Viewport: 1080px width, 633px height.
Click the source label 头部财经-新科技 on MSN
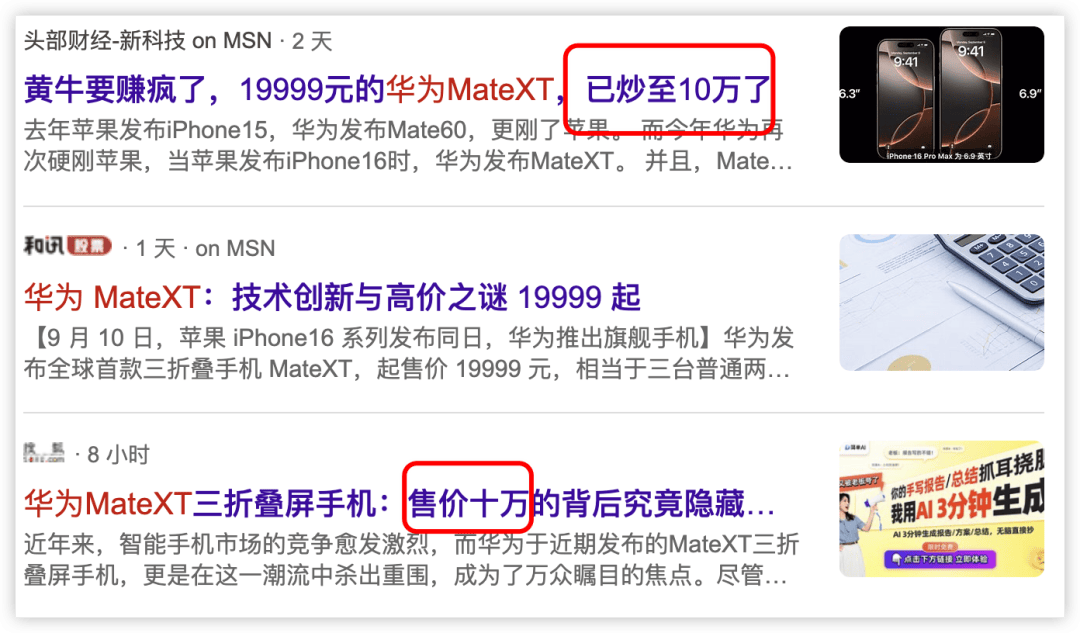pos(148,41)
